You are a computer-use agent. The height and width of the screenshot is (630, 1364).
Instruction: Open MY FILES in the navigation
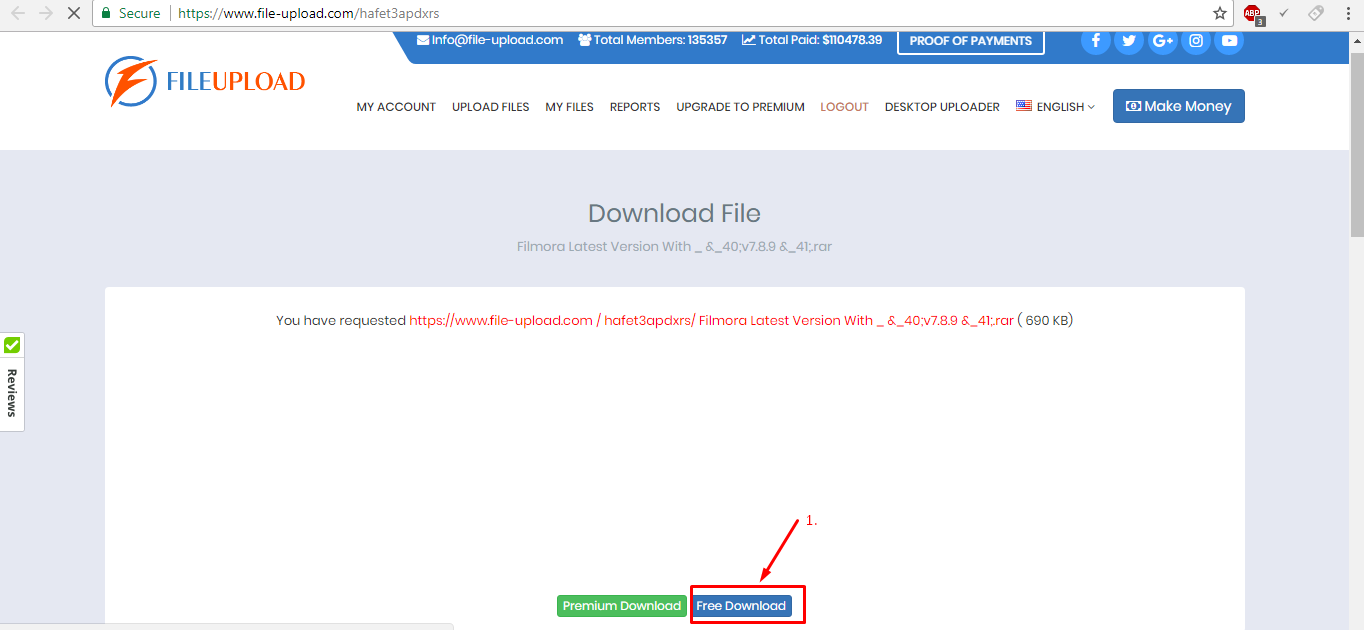tap(569, 107)
